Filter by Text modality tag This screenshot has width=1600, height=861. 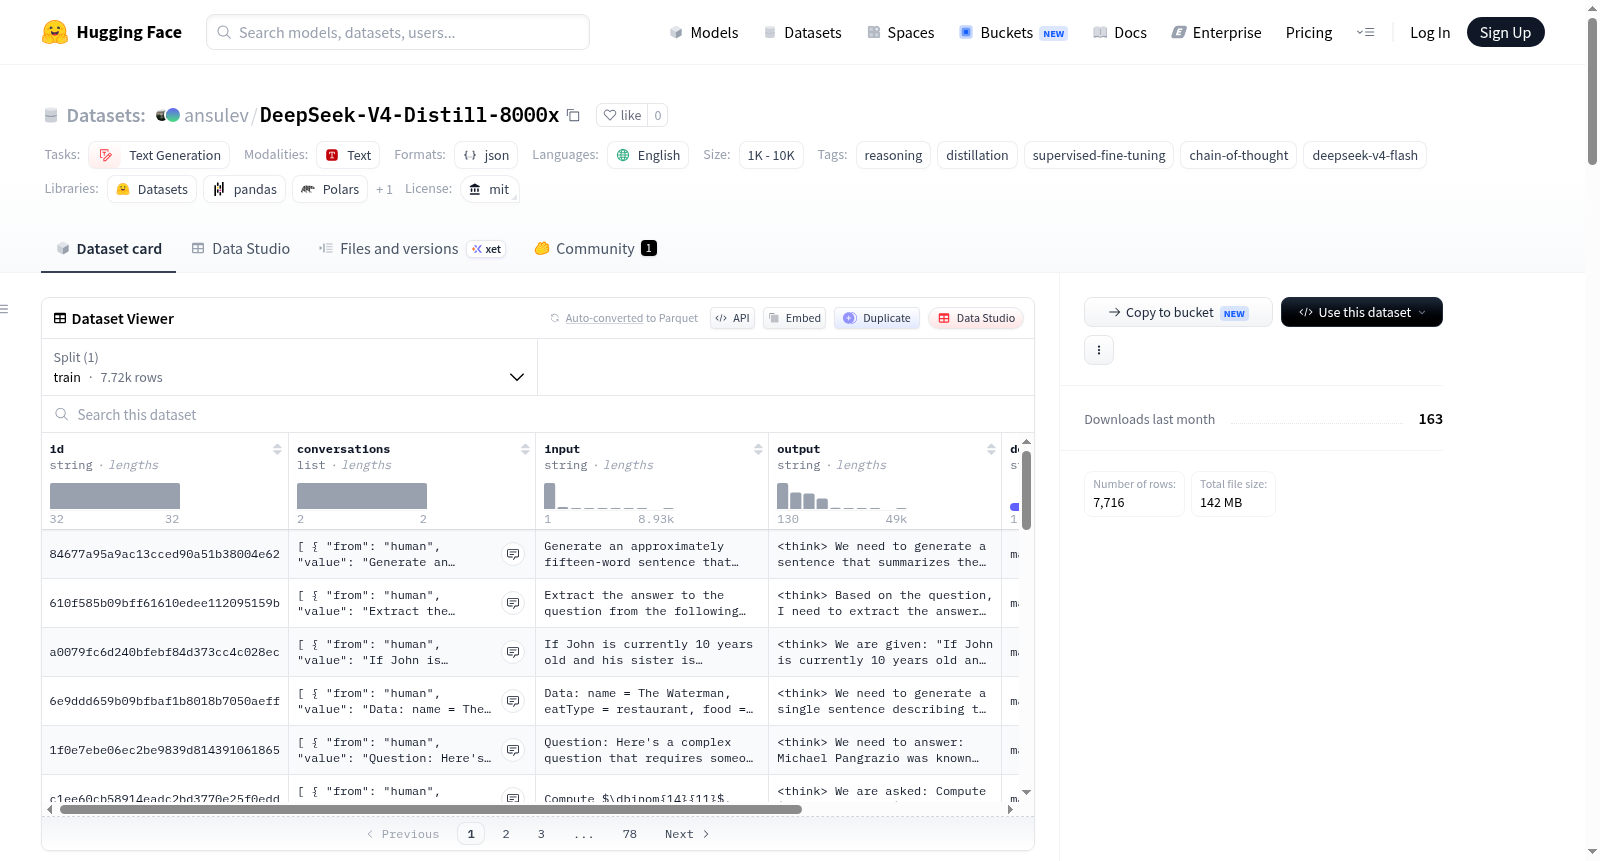coord(348,155)
